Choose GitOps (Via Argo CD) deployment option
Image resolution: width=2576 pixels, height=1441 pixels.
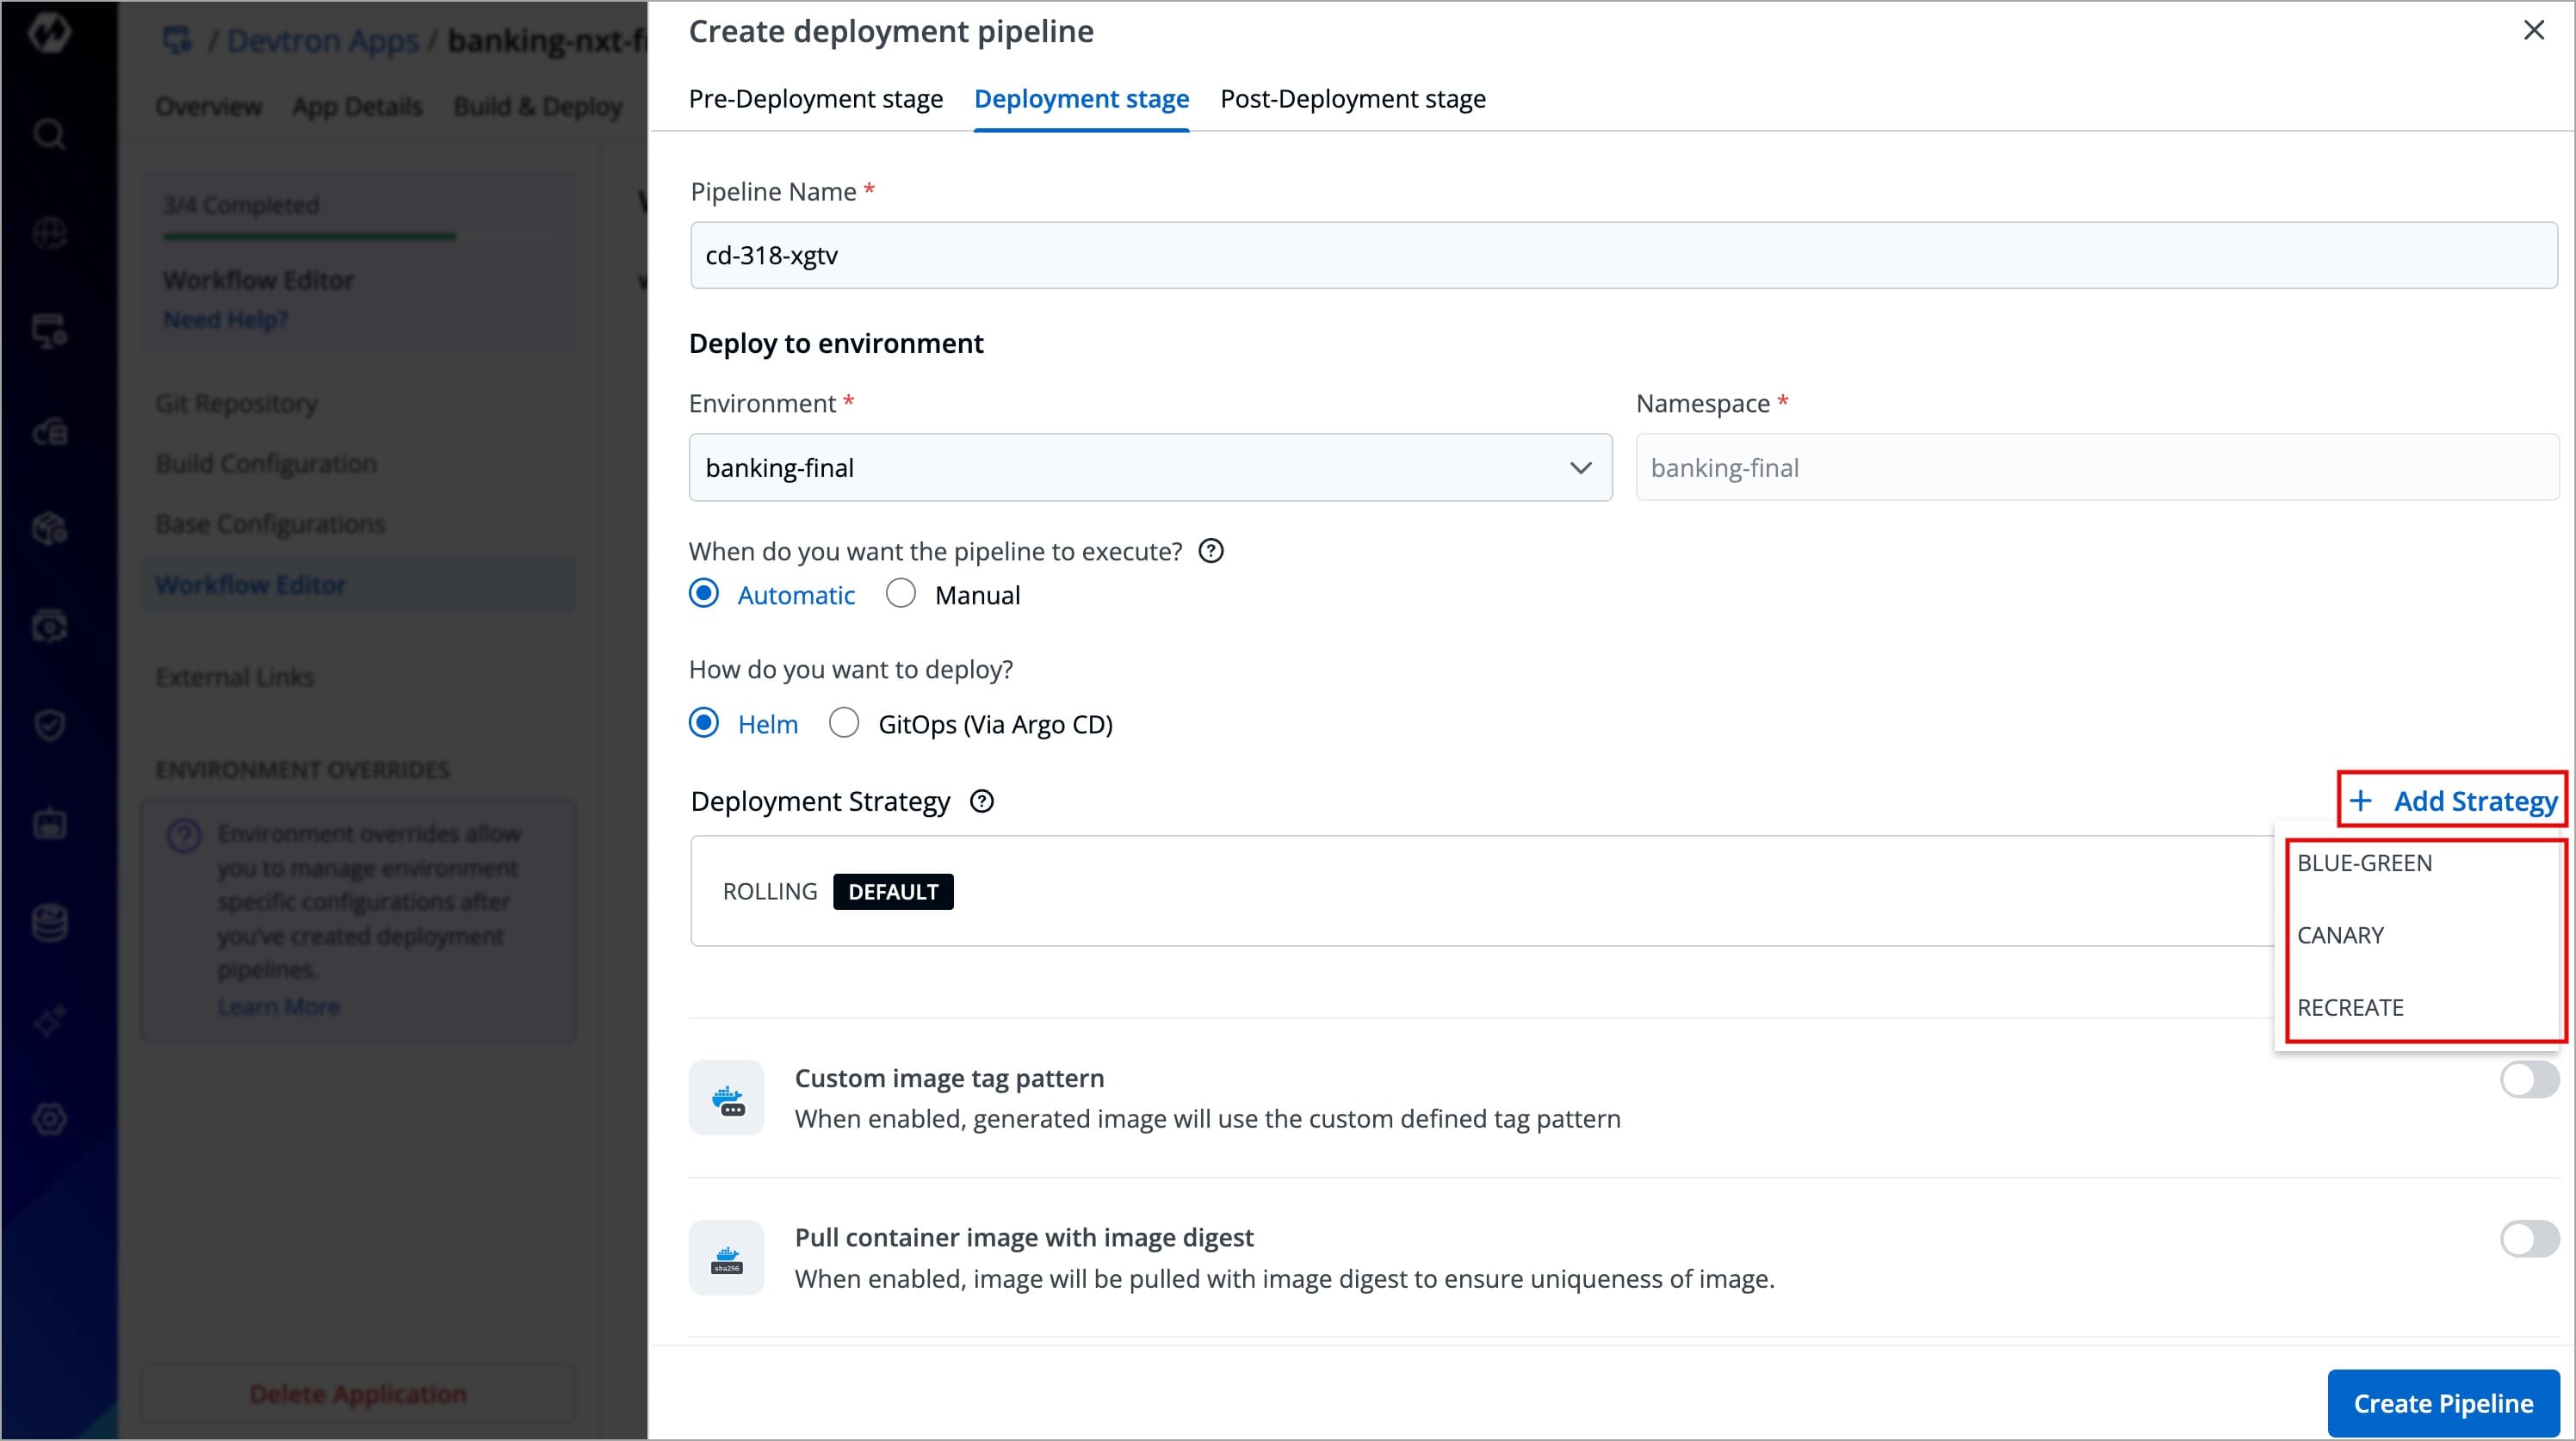[x=844, y=723]
